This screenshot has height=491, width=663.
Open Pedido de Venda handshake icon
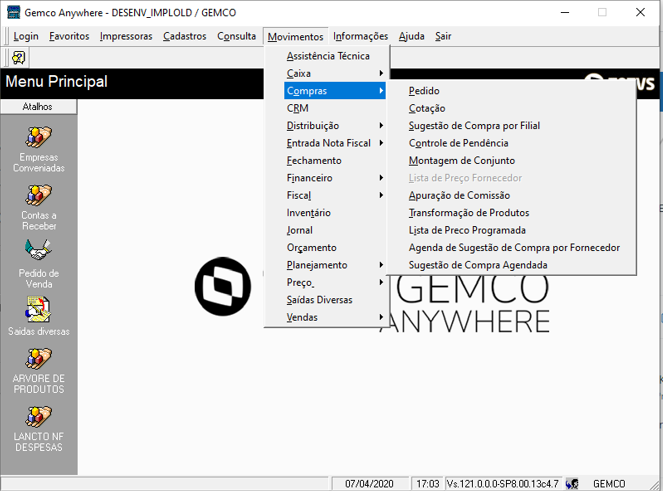(x=38, y=250)
